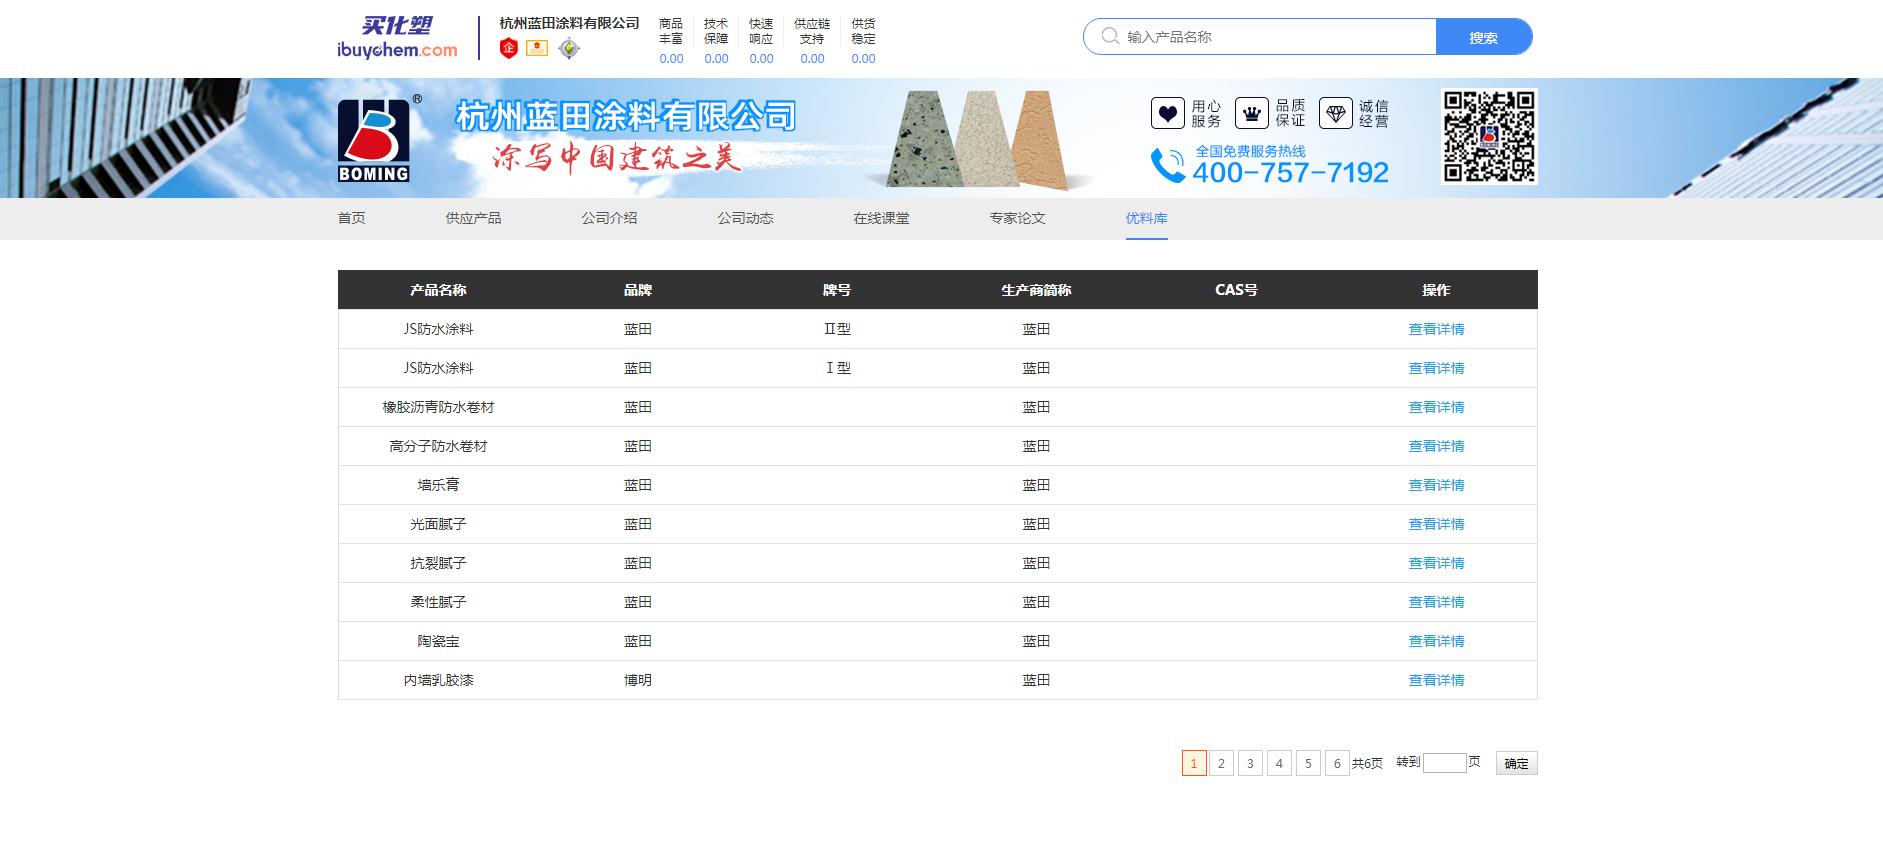This screenshot has width=1883, height=863.
Task: Go to page 3 in pagination
Action: point(1250,763)
